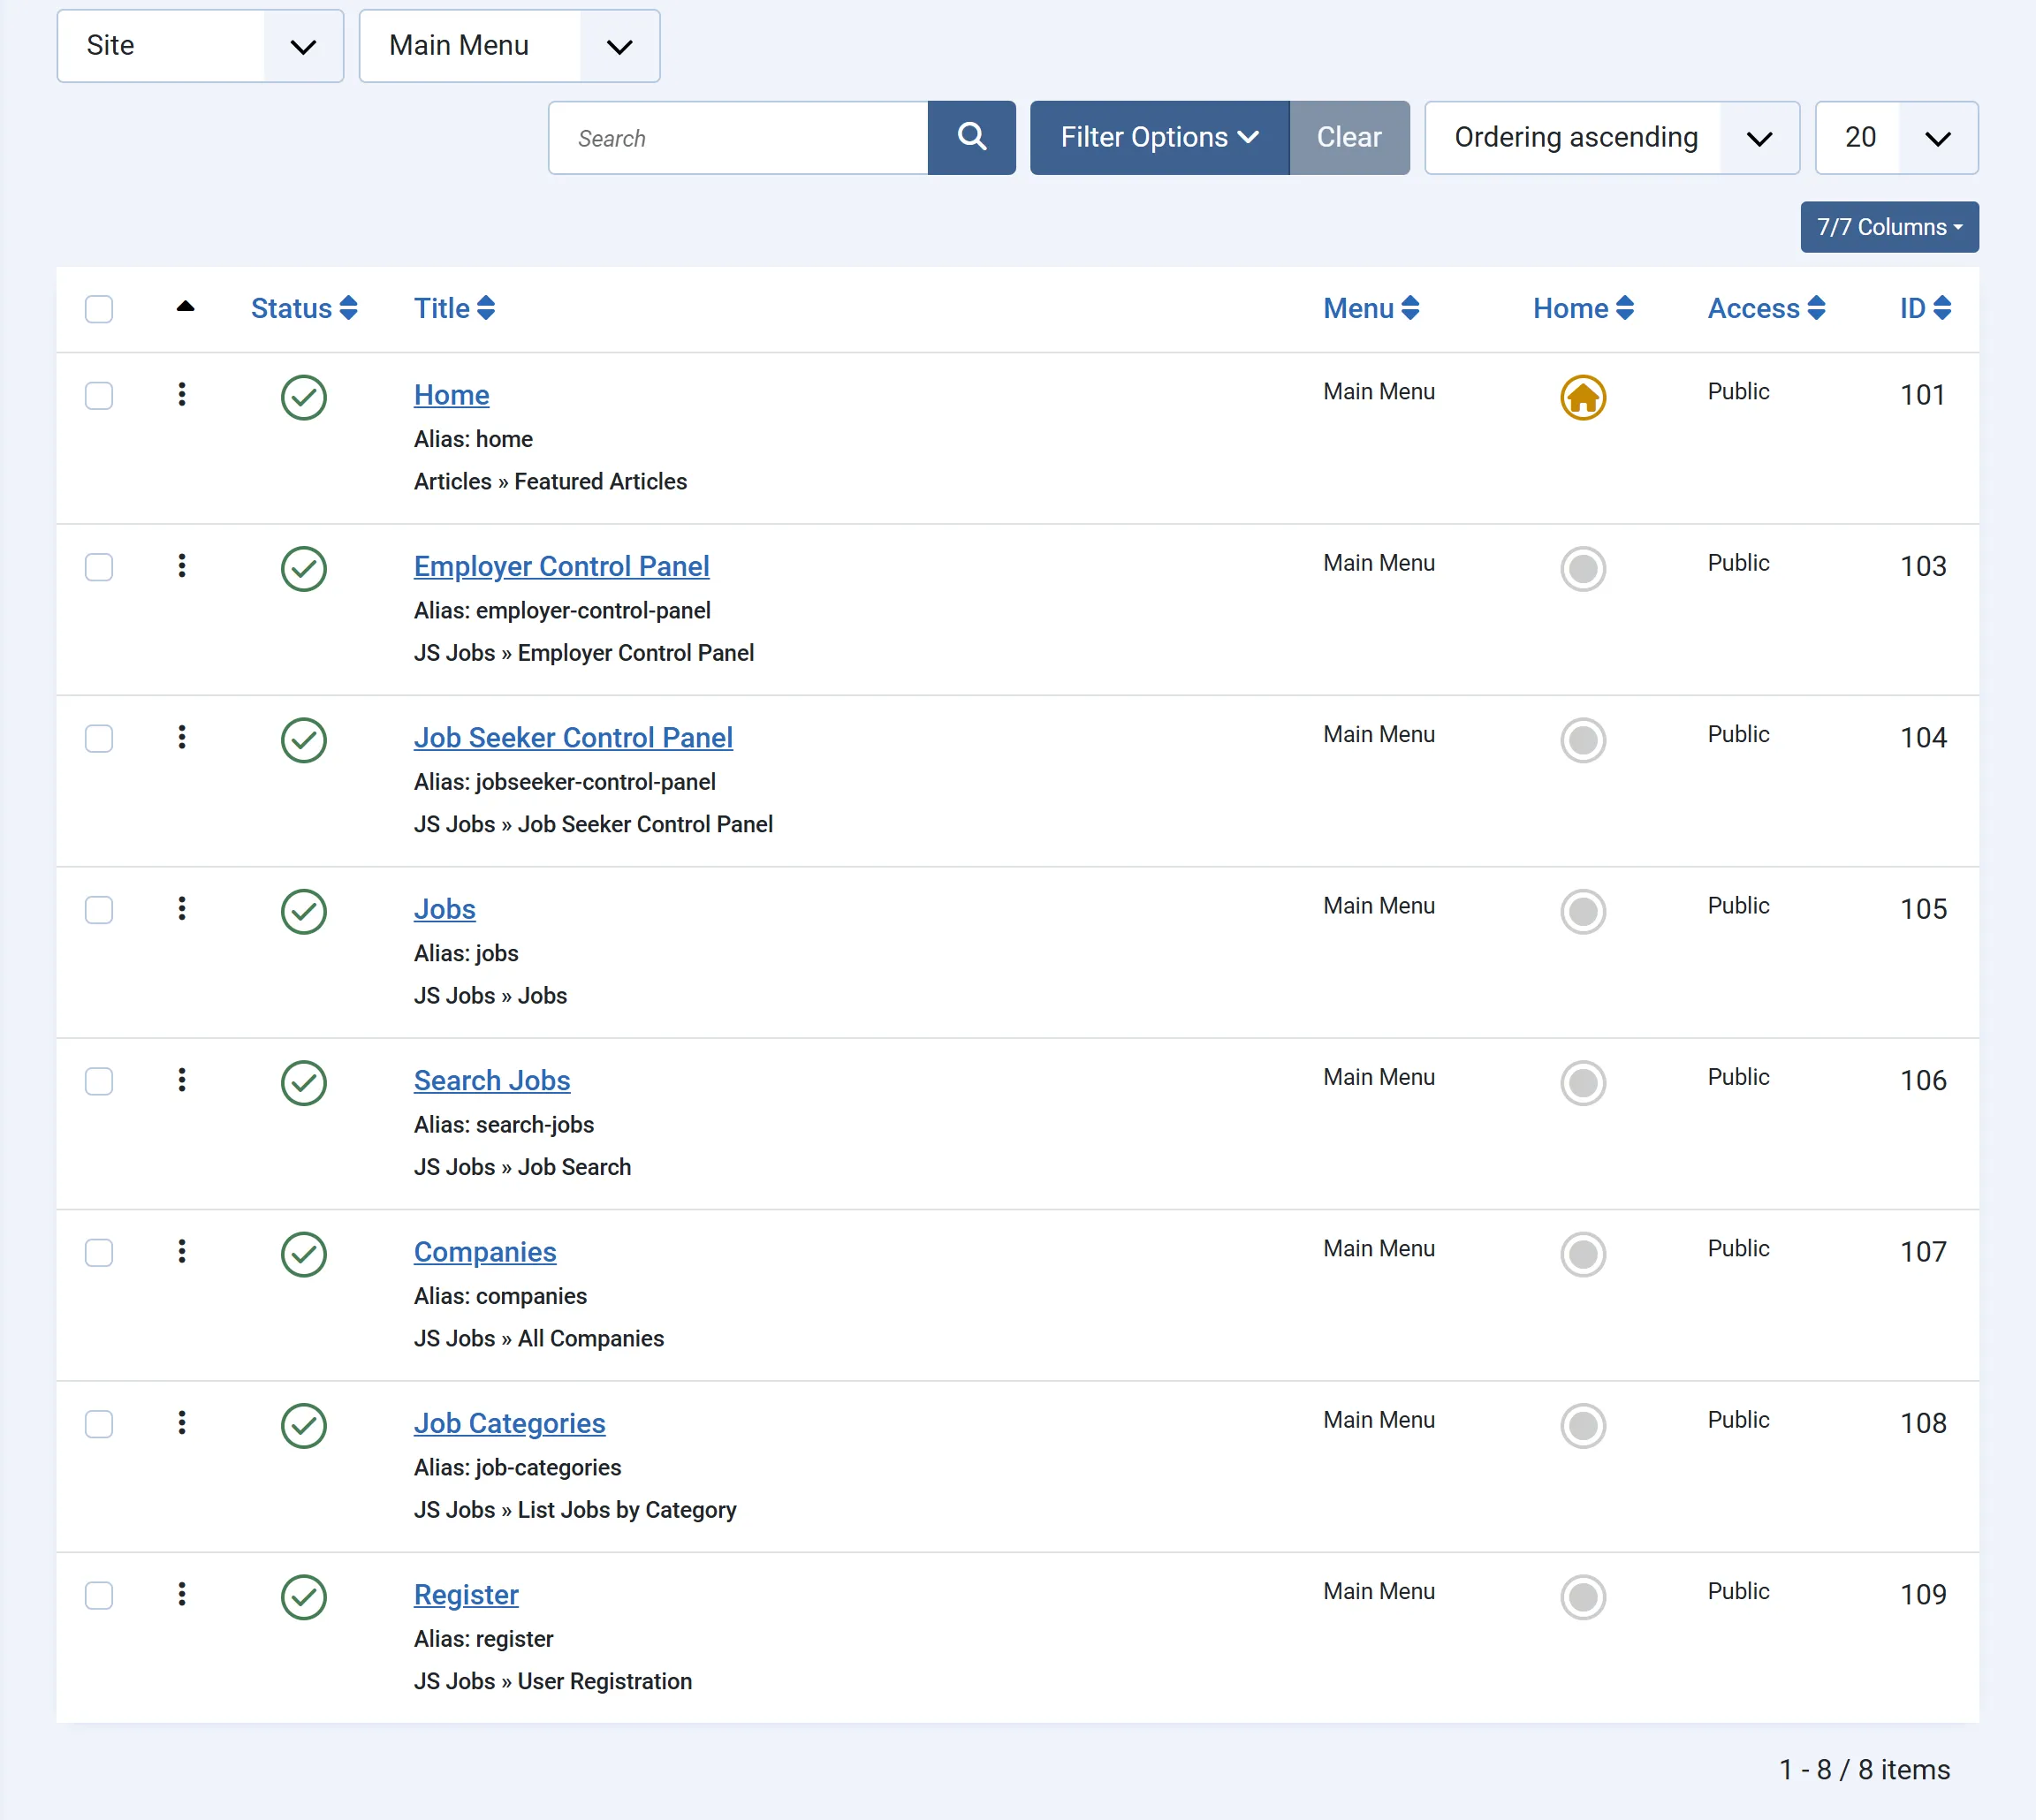This screenshot has height=1820, width=2036.
Task: Toggle status check for Register item
Action: click(x=304, y=1596)
